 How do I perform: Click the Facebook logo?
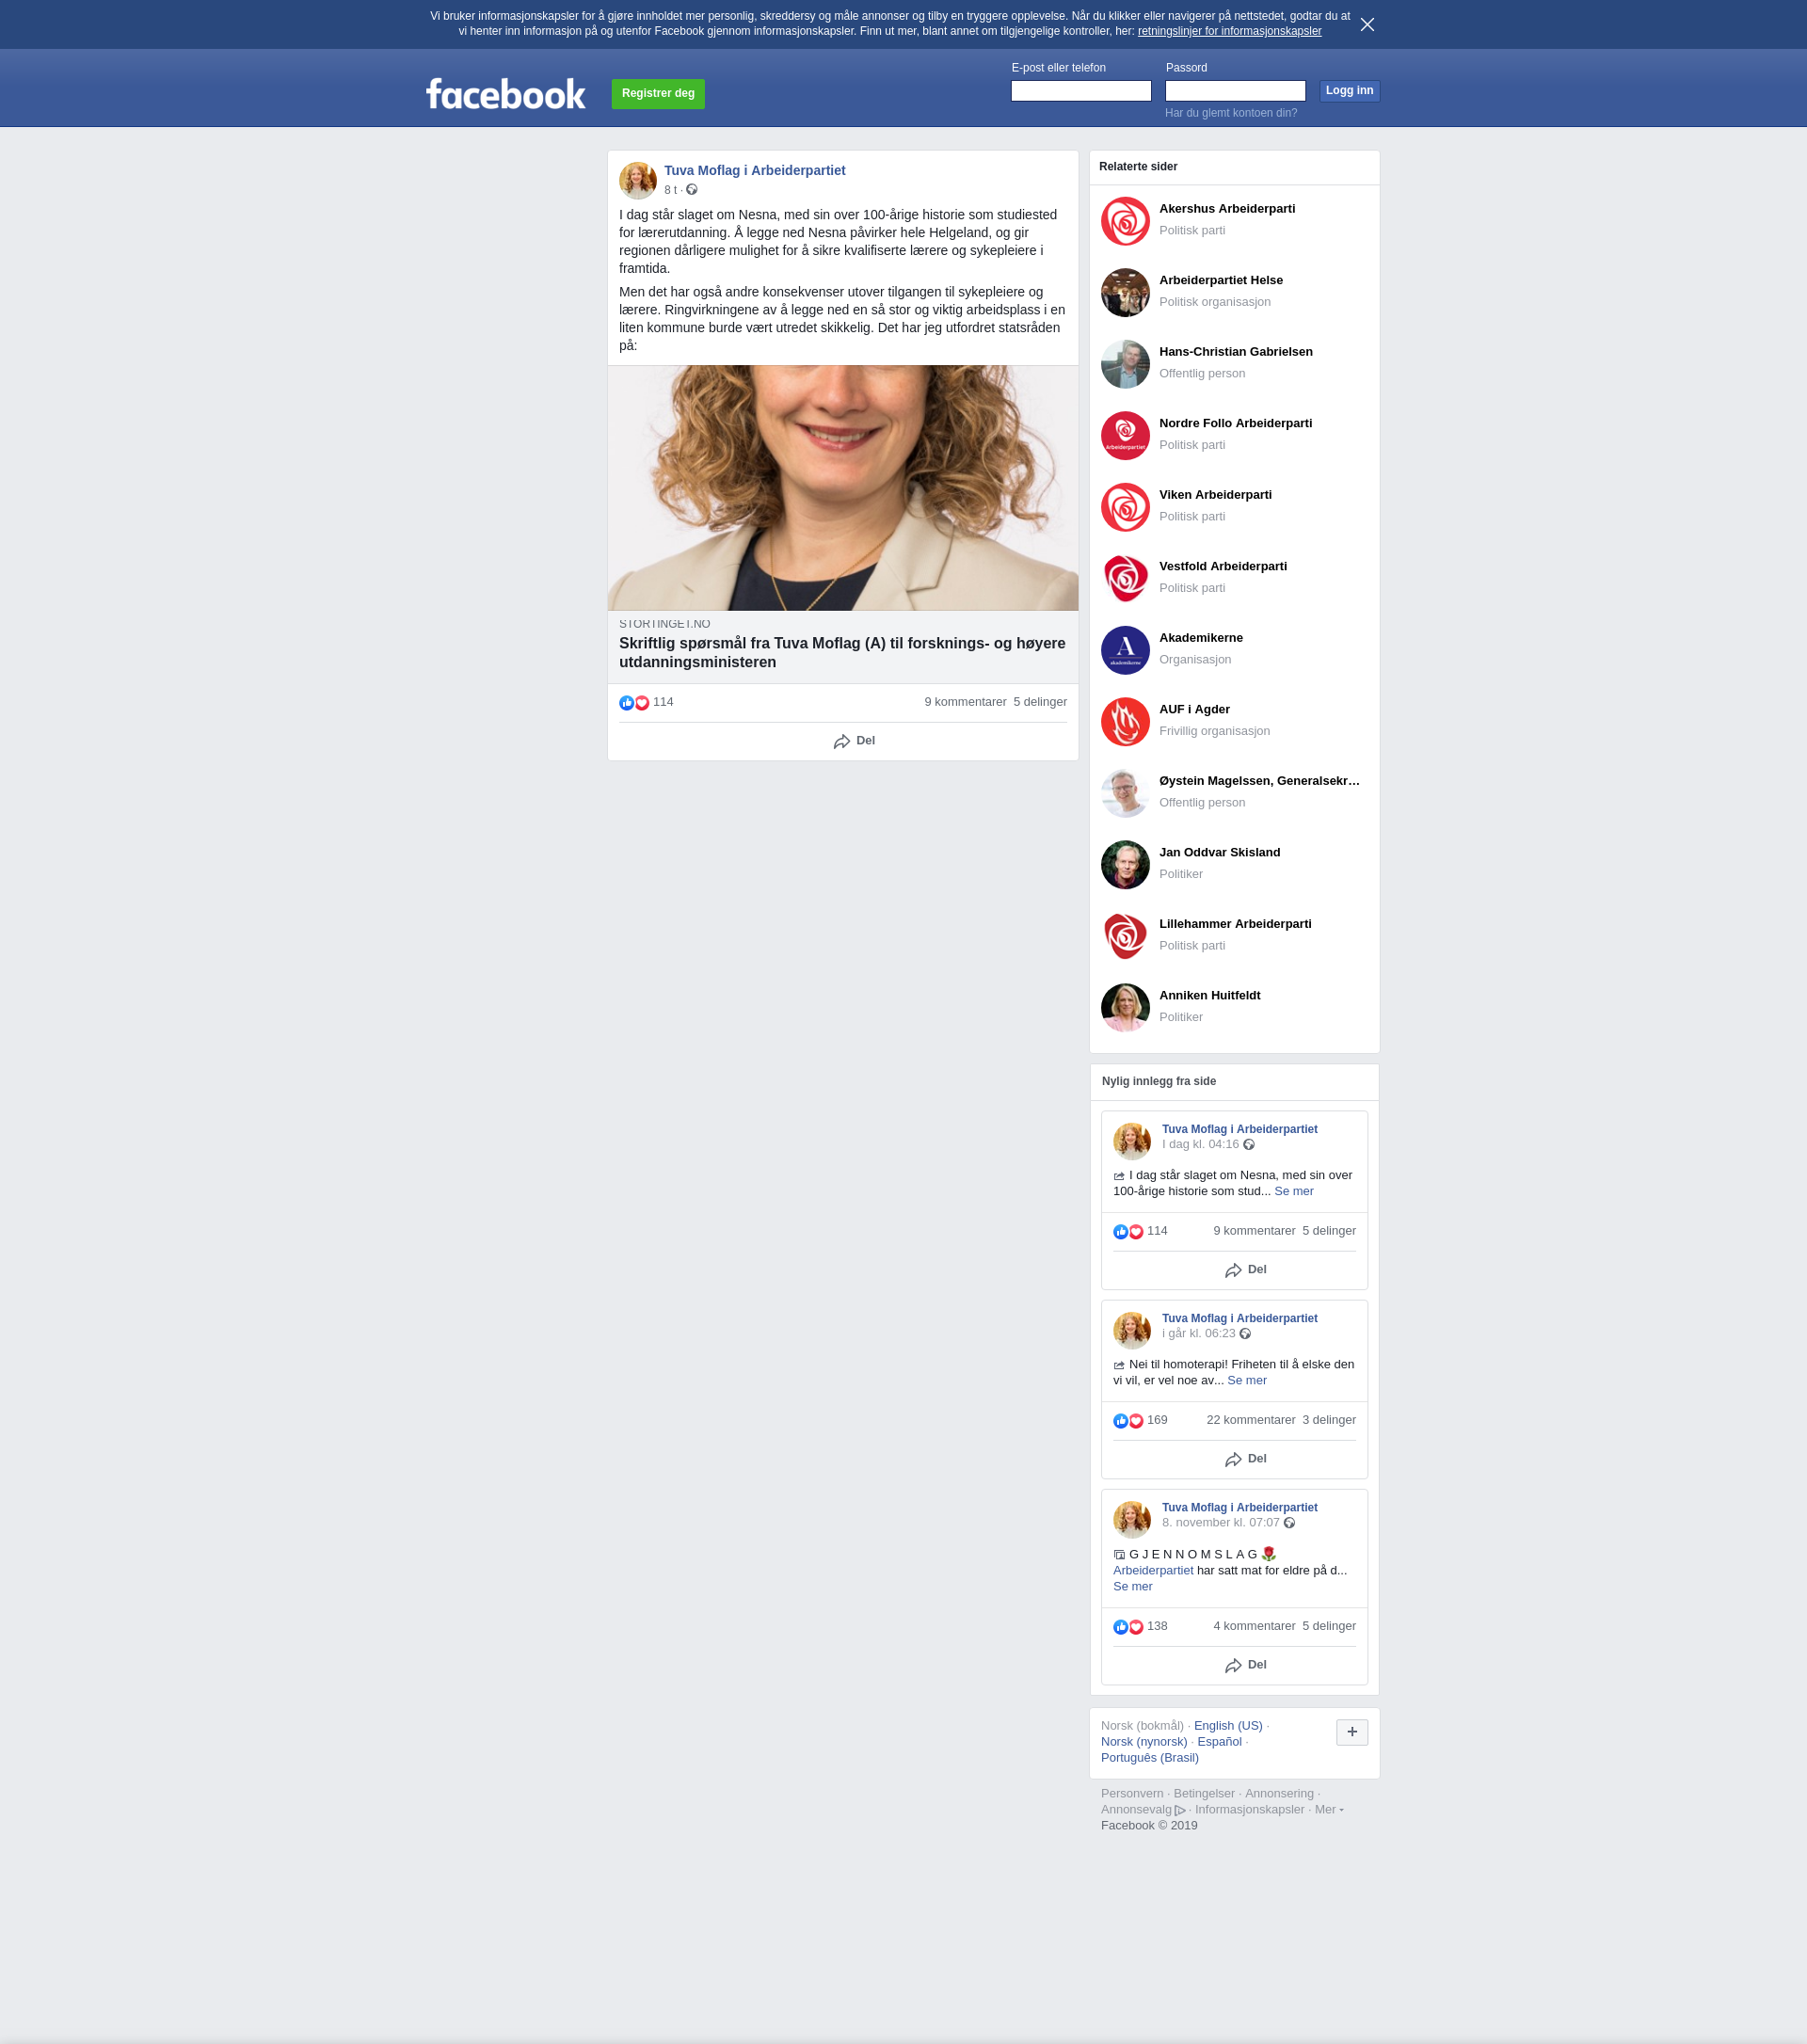(506, 94)
